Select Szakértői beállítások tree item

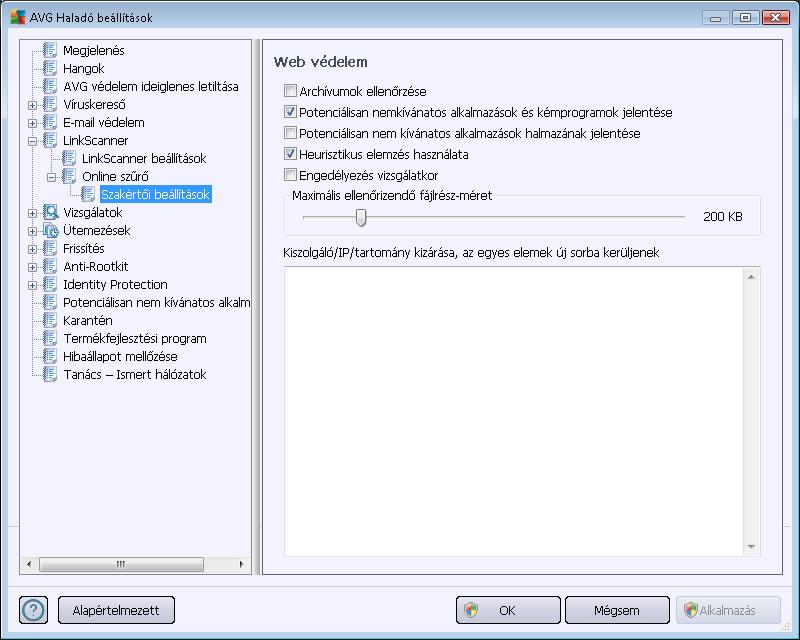click(x=156, y=194)
